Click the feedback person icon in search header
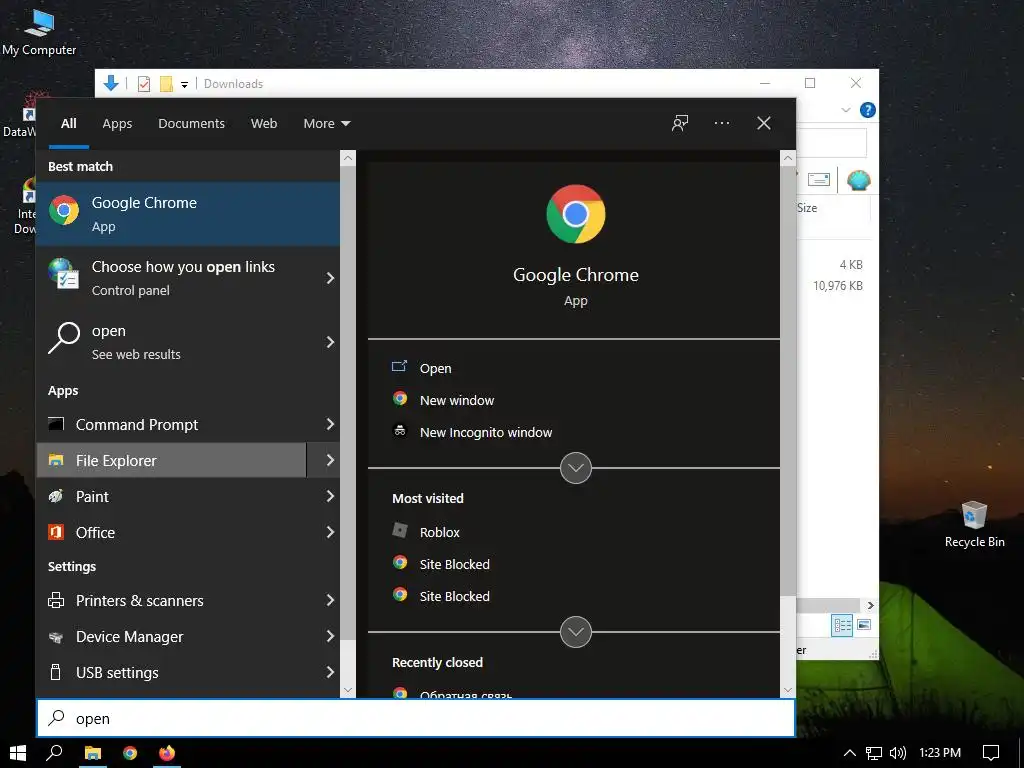This screenshot has width=1024, height=768. [x=680, y=123]
